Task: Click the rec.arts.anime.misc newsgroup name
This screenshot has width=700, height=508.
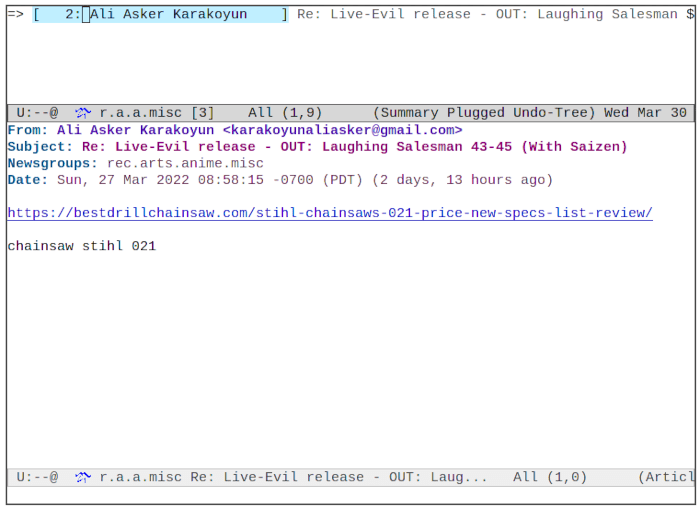Action: point(185,163)
